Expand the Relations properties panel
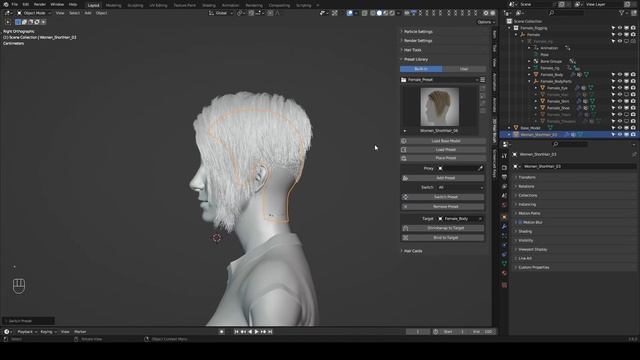Image resolution: width=640 pixels, height=360 pixels. (526, 186)
